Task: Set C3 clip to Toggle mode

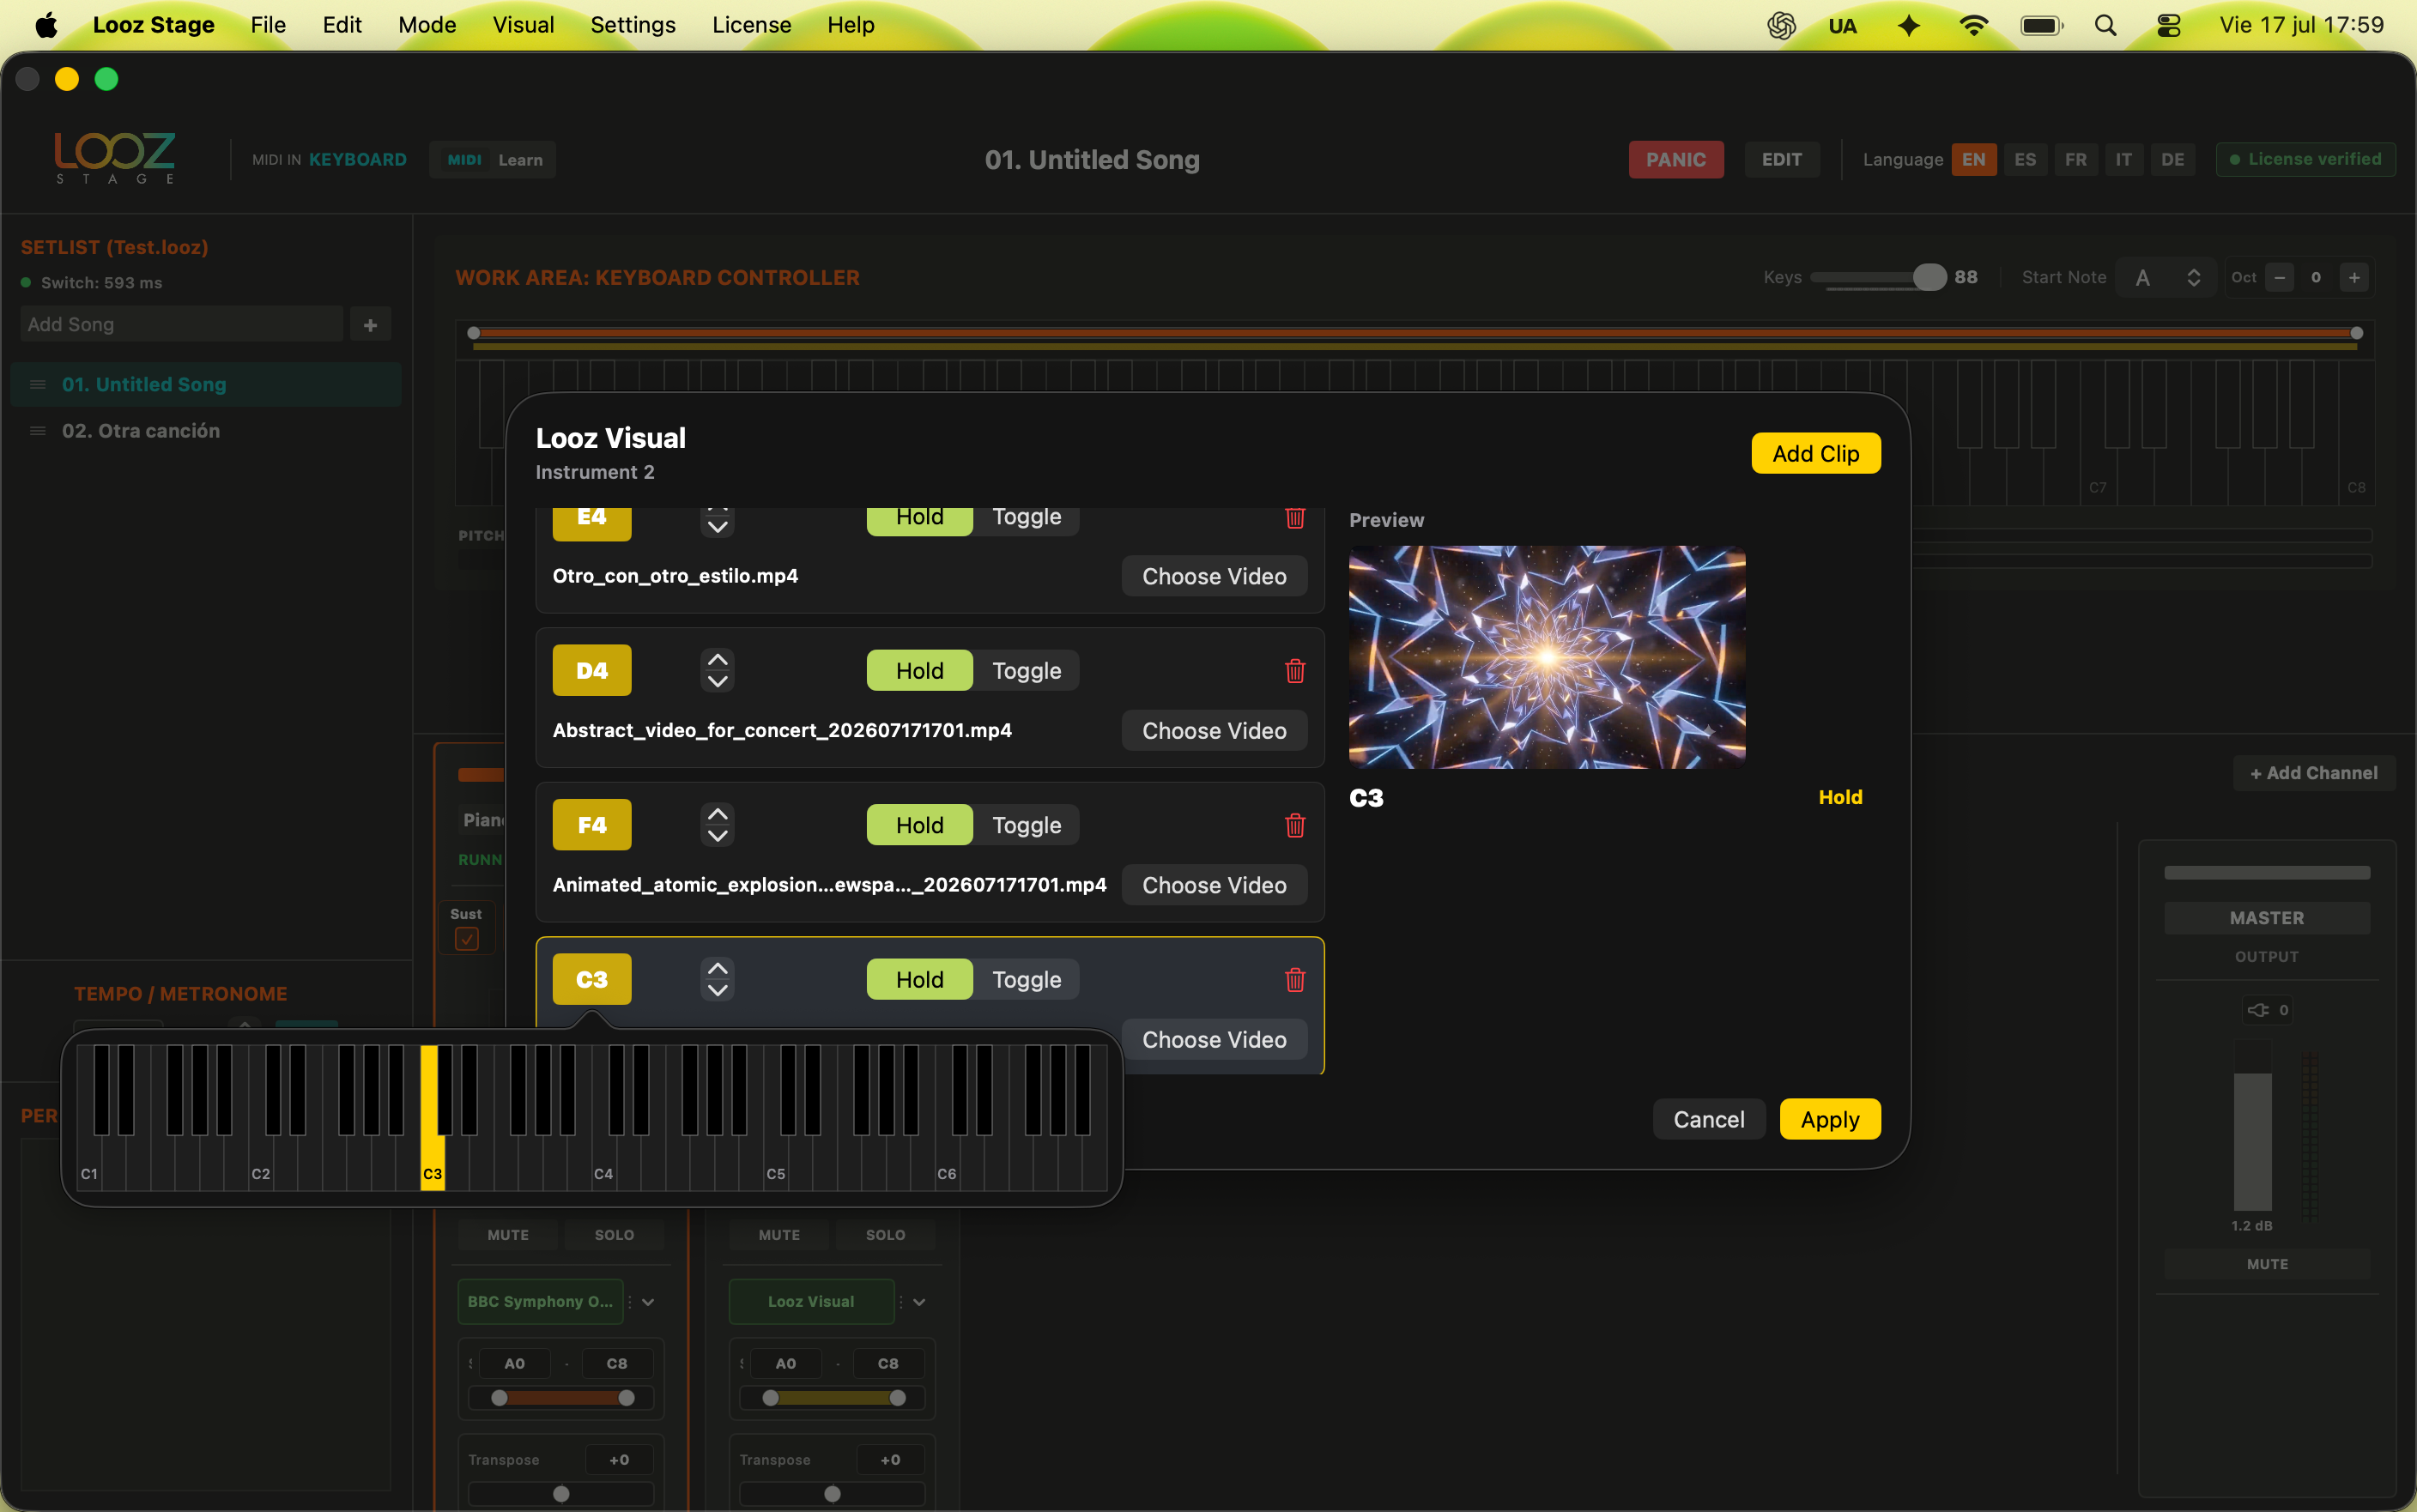Action: [1026, 979]
